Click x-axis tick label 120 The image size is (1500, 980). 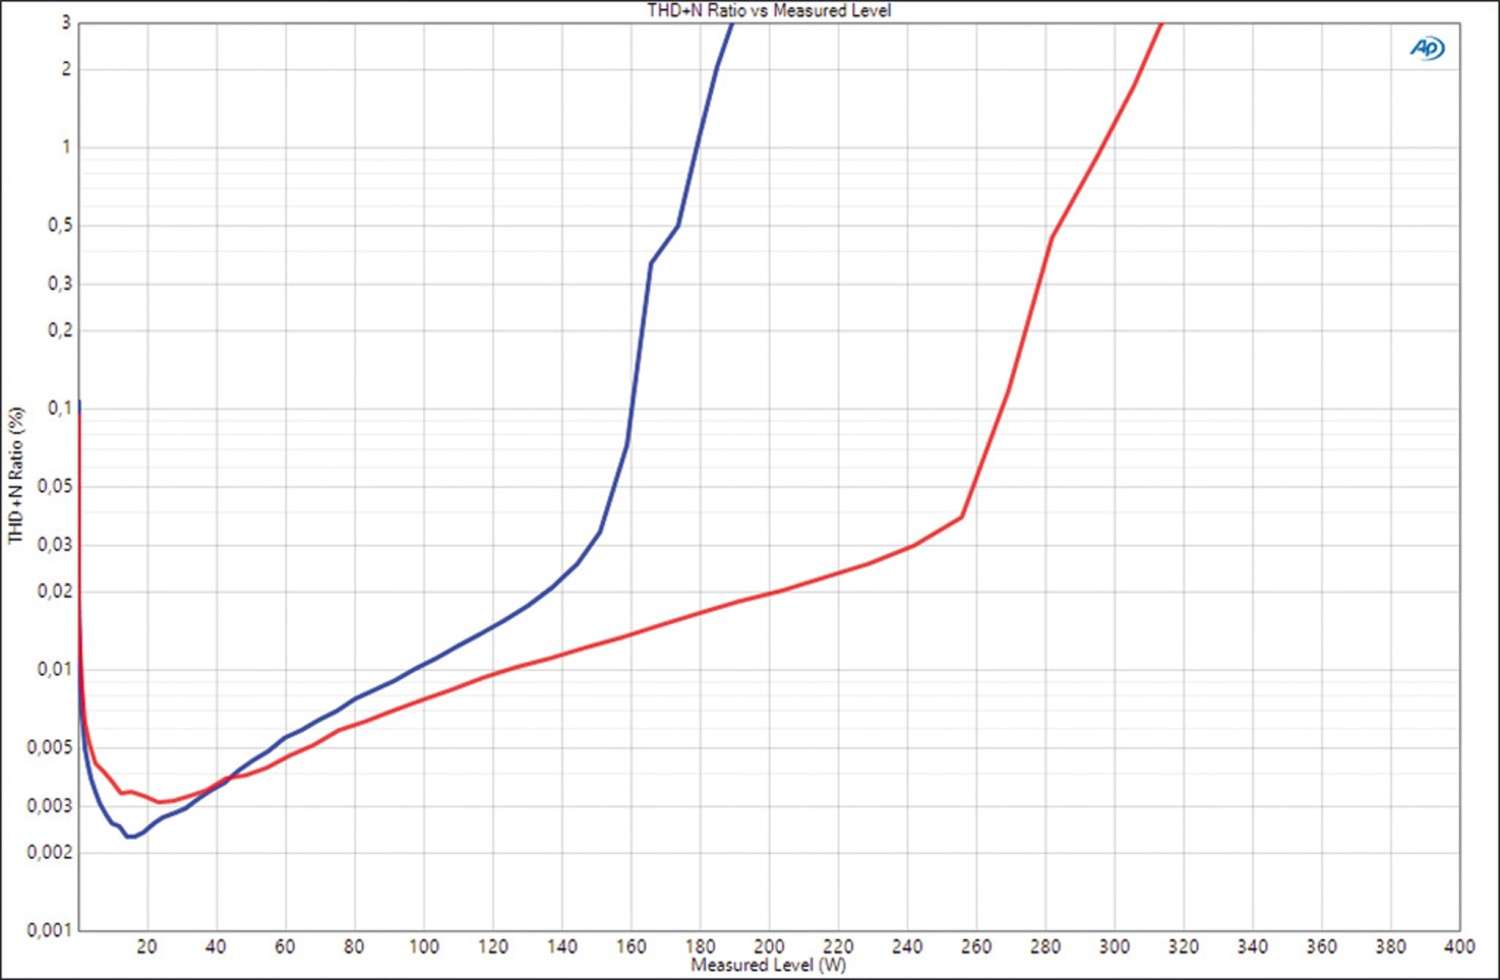[x=492, y=946]
